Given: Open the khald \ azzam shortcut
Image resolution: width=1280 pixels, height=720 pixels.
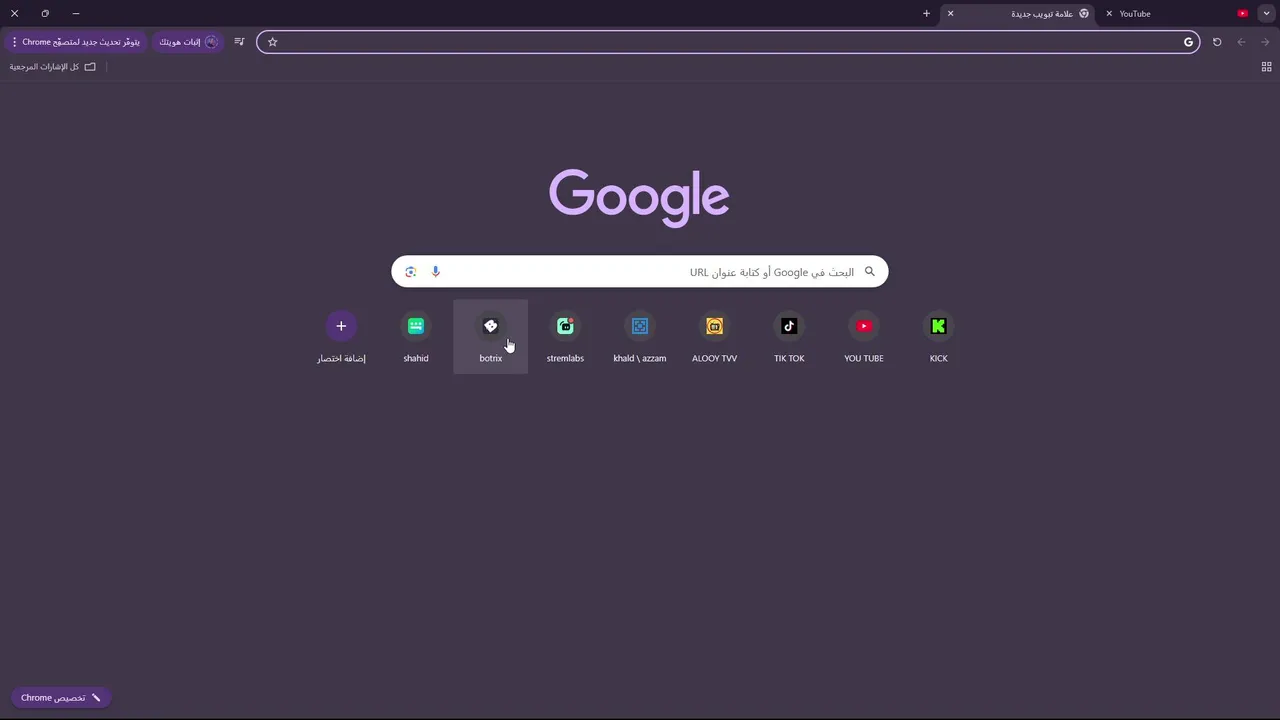Looking at the screenshot, I should point(640,337).
